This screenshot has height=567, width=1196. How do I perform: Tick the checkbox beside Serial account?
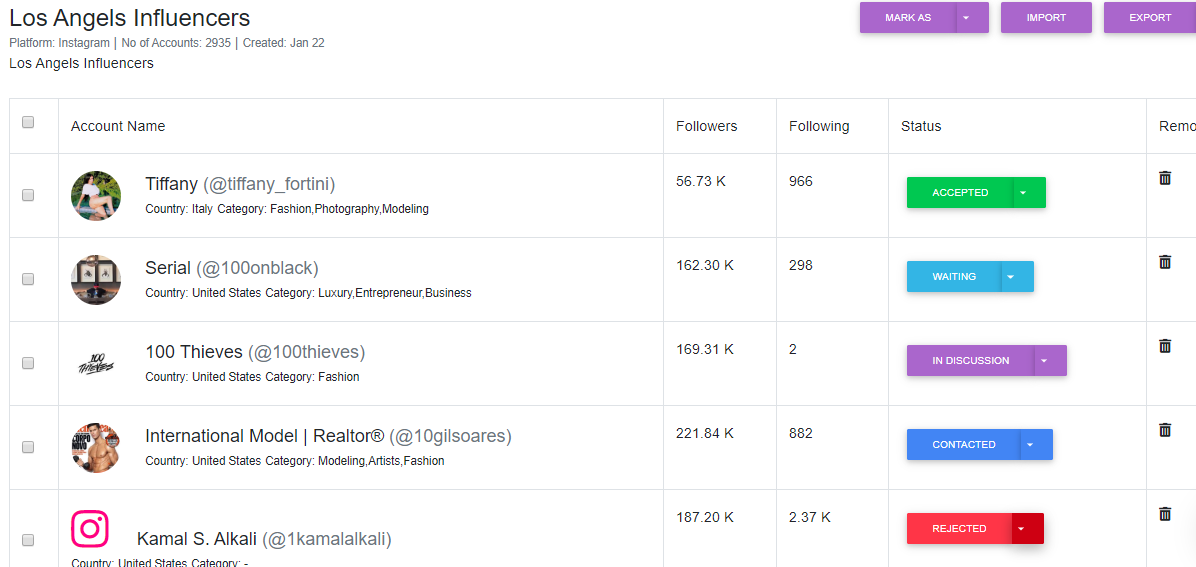[28, 279]
